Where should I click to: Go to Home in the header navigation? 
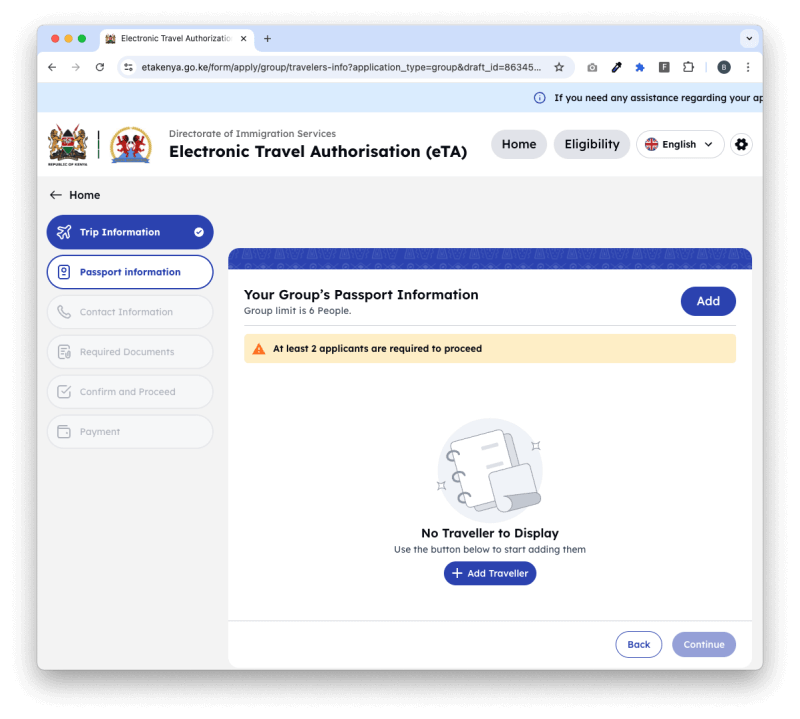click(x=519, y=144)
